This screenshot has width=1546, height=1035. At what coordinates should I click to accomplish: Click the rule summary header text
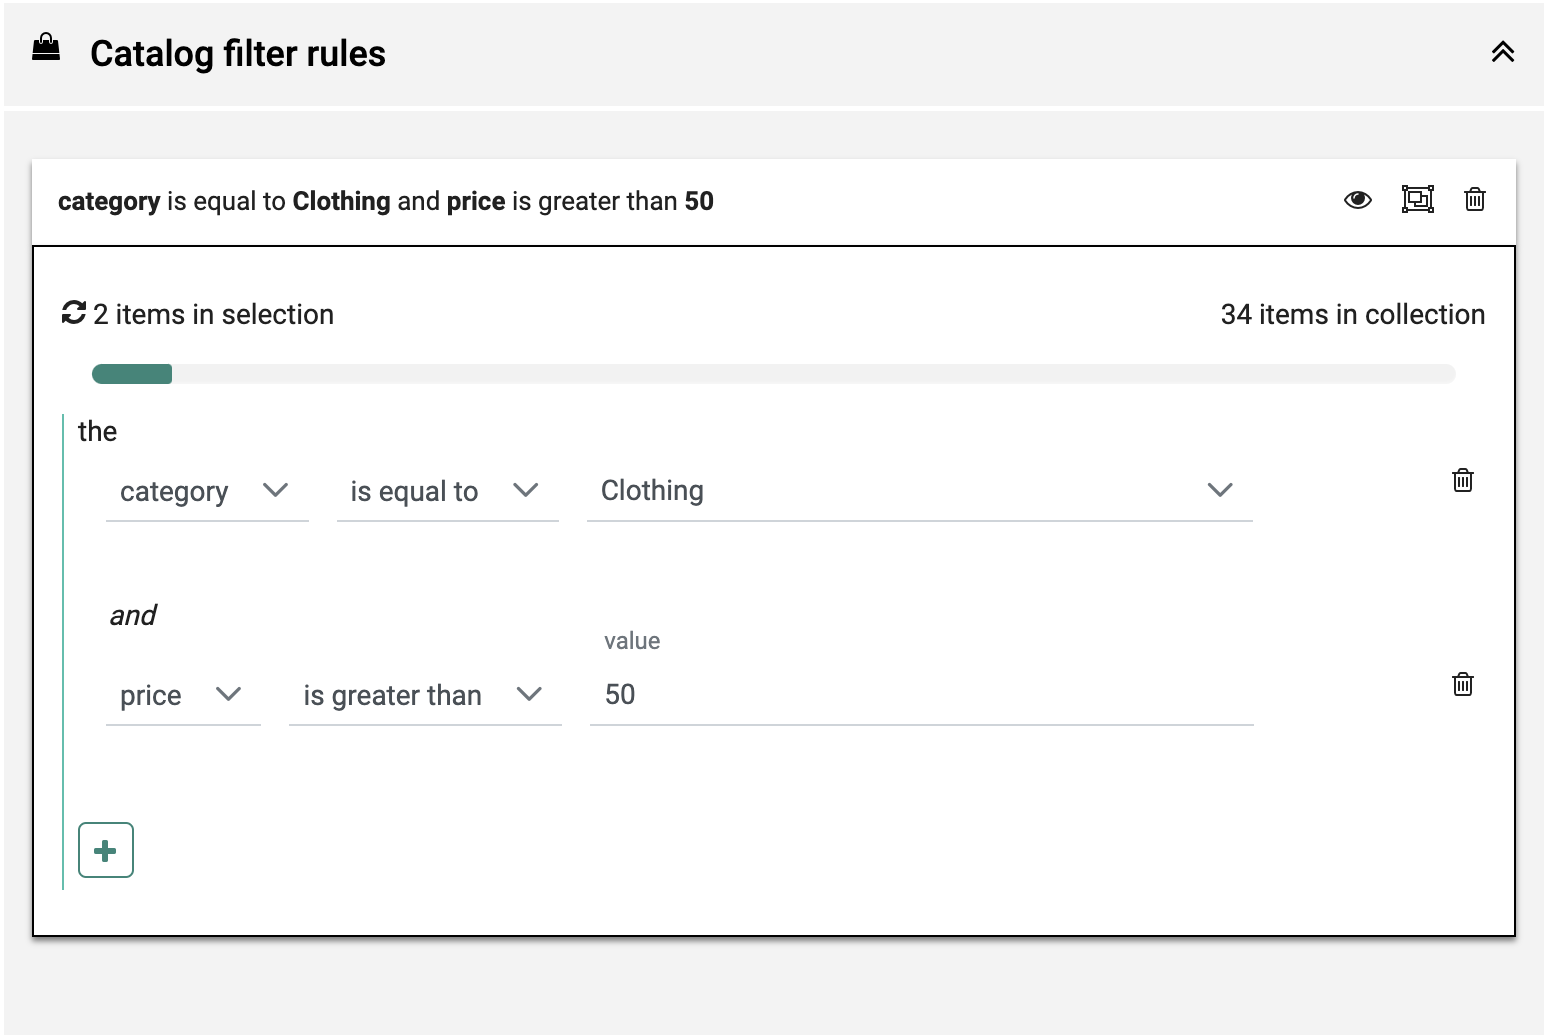coord(385,201)
